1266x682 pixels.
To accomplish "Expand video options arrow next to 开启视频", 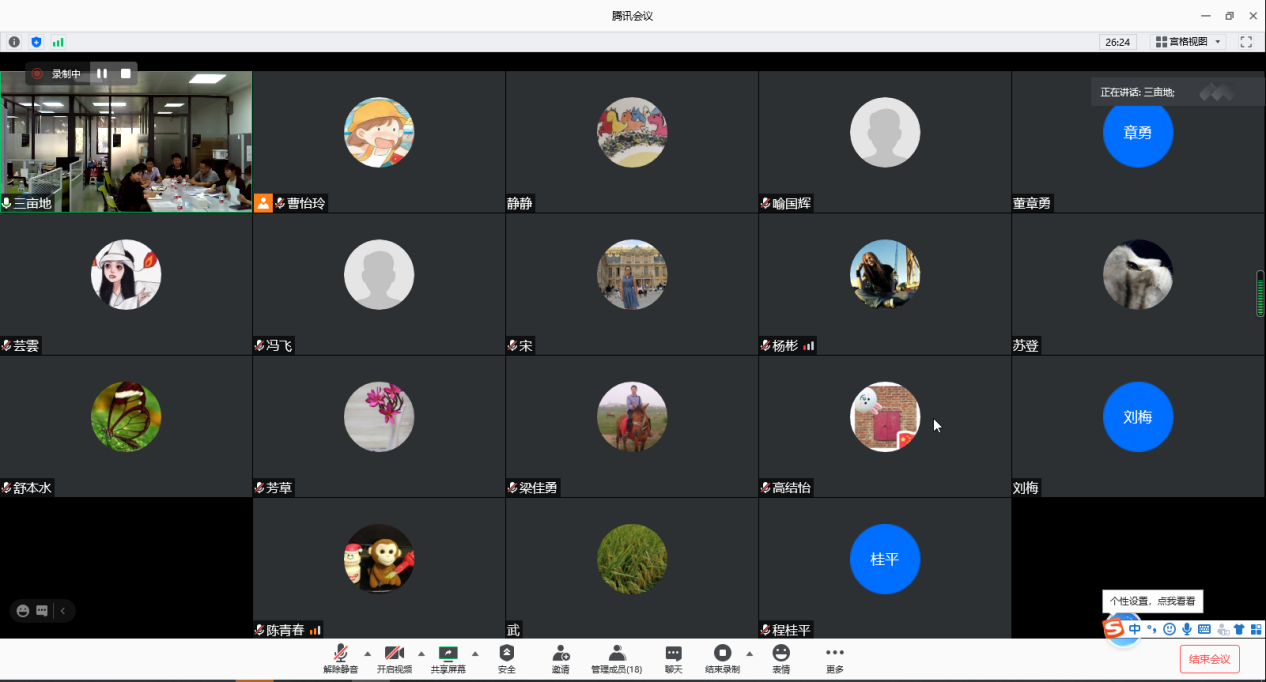I will [421, 653].
